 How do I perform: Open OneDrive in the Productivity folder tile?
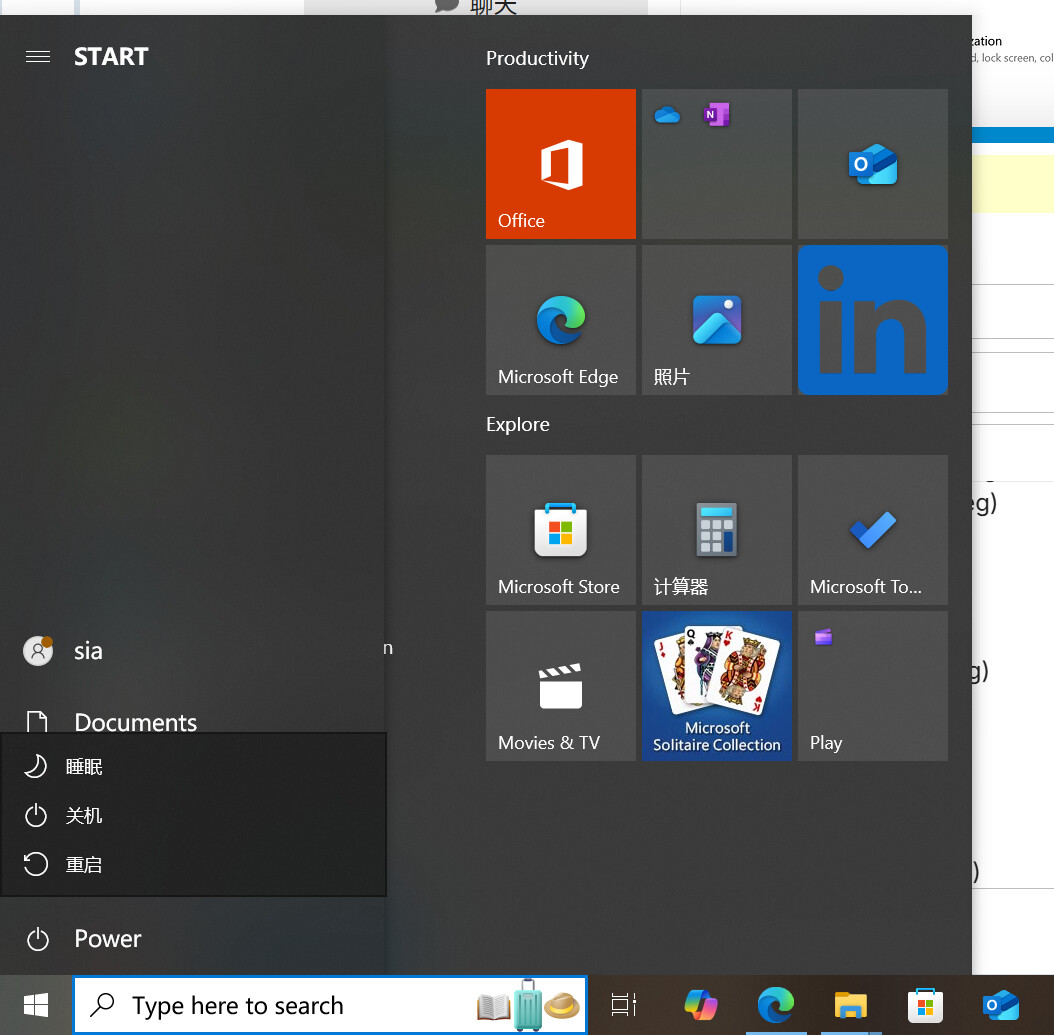667,115
